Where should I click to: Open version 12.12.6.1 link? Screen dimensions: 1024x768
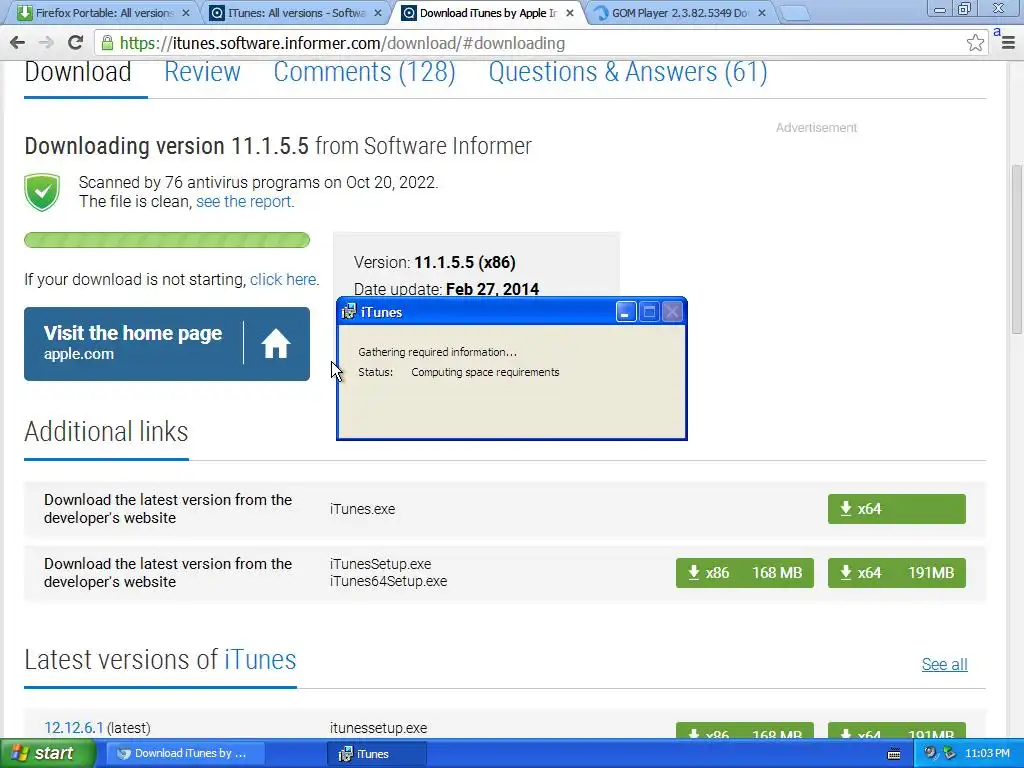(73, 728)
